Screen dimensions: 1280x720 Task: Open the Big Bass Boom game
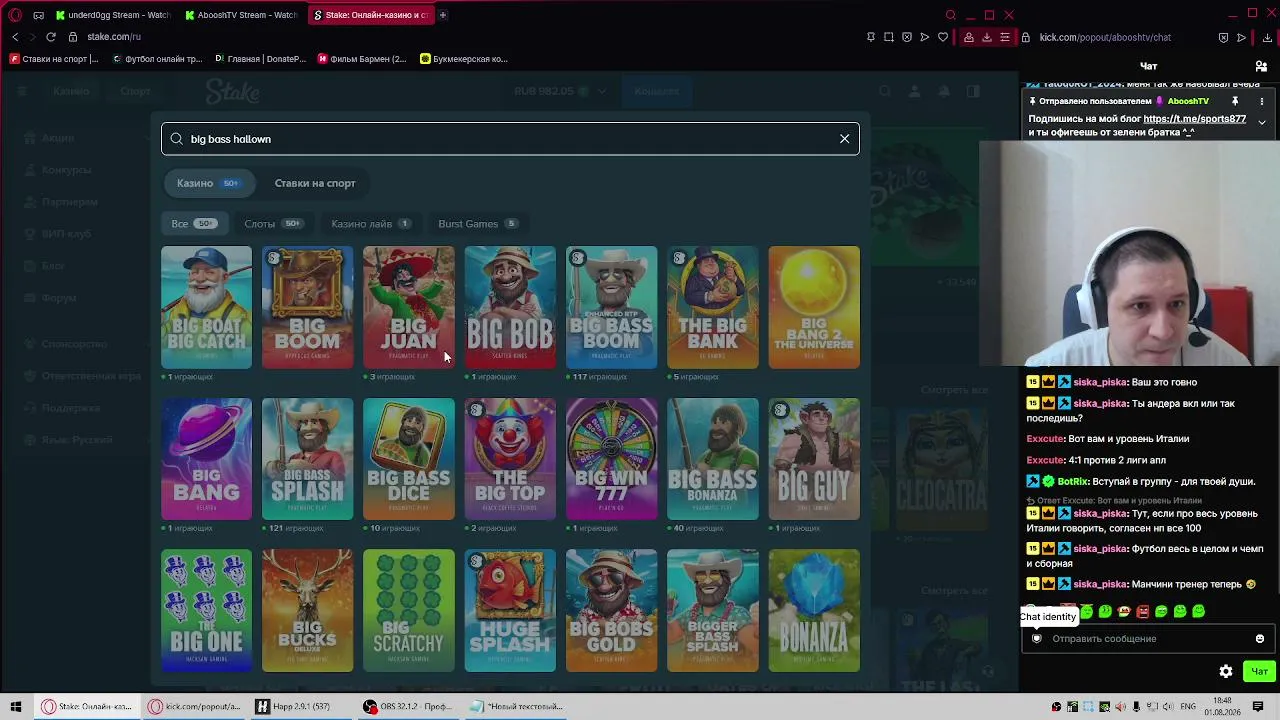[611, 307]
